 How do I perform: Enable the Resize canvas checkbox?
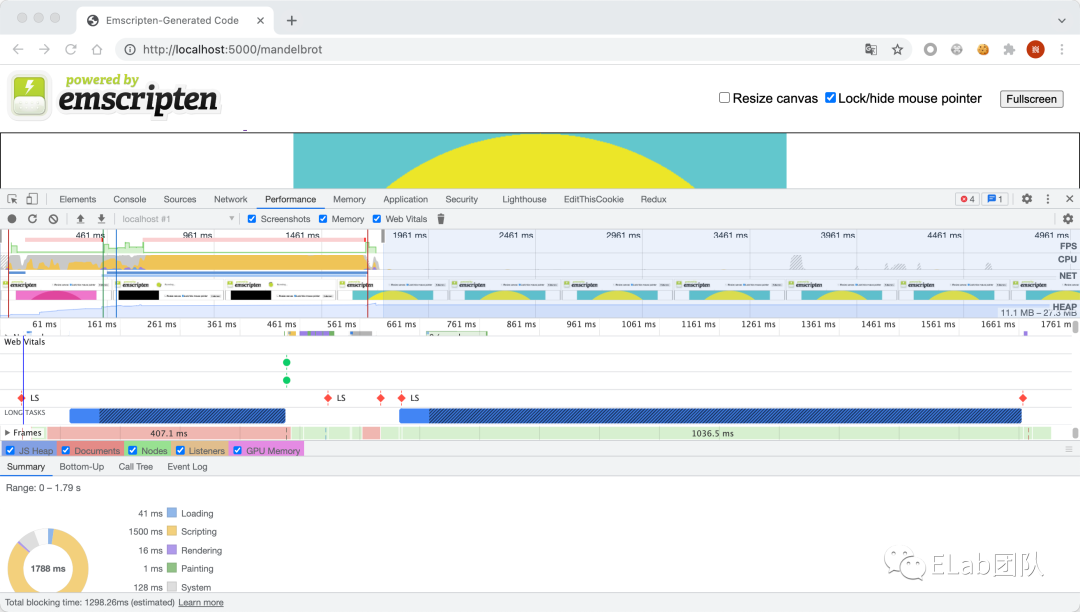[724, 98]
